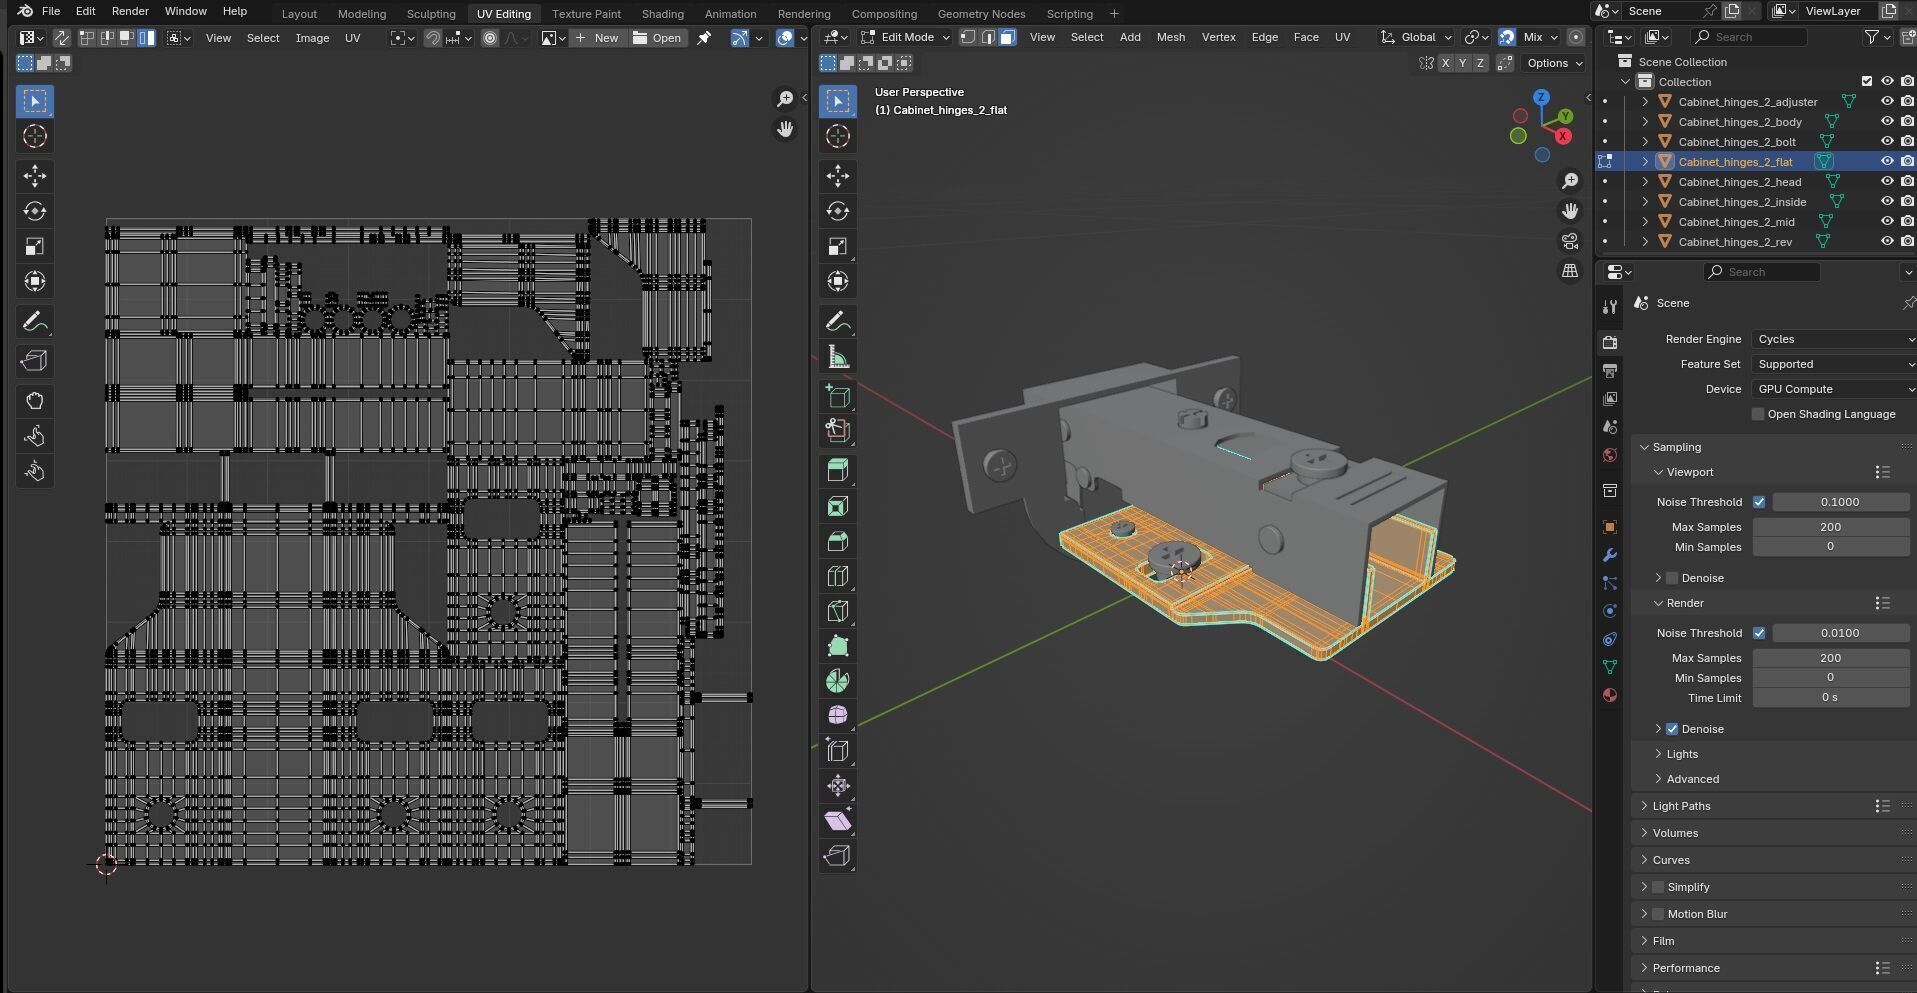Select the Scale tool in 3D viewport

(838, 246)
